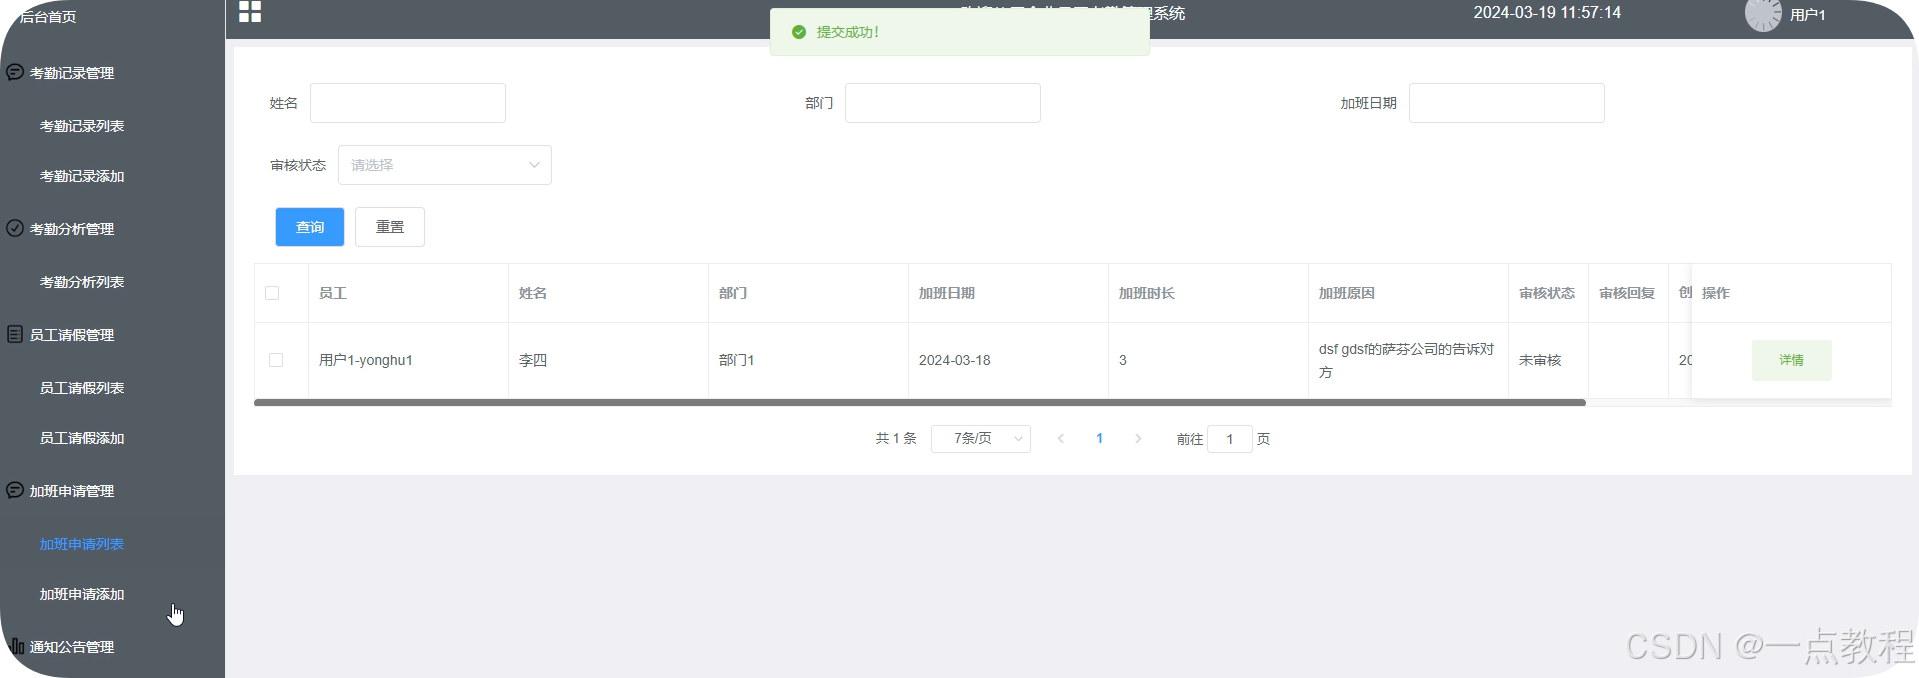Open the 7条/页 page size selector
The height and width of the screenshot is (678, 1919).
click(x=981, y=439)
